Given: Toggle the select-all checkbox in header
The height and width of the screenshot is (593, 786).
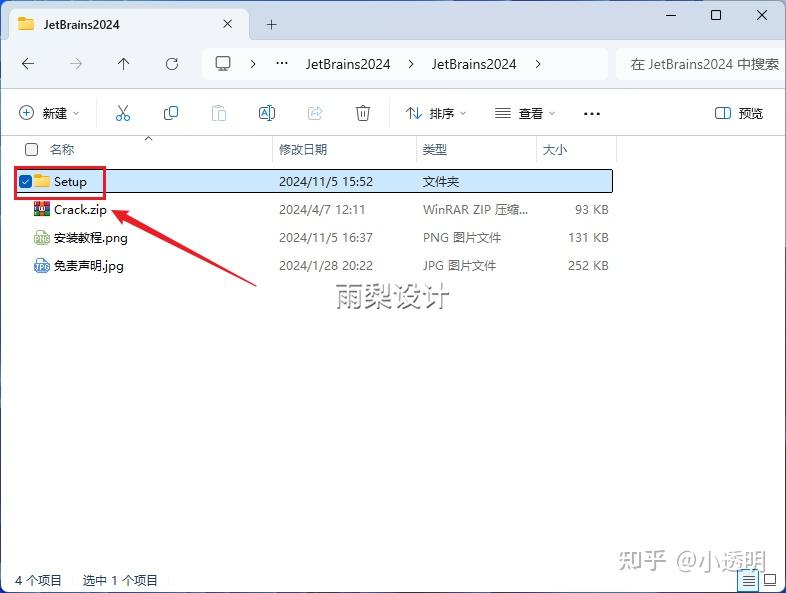Looking at the screenshot, I should (x=32, y=149).
